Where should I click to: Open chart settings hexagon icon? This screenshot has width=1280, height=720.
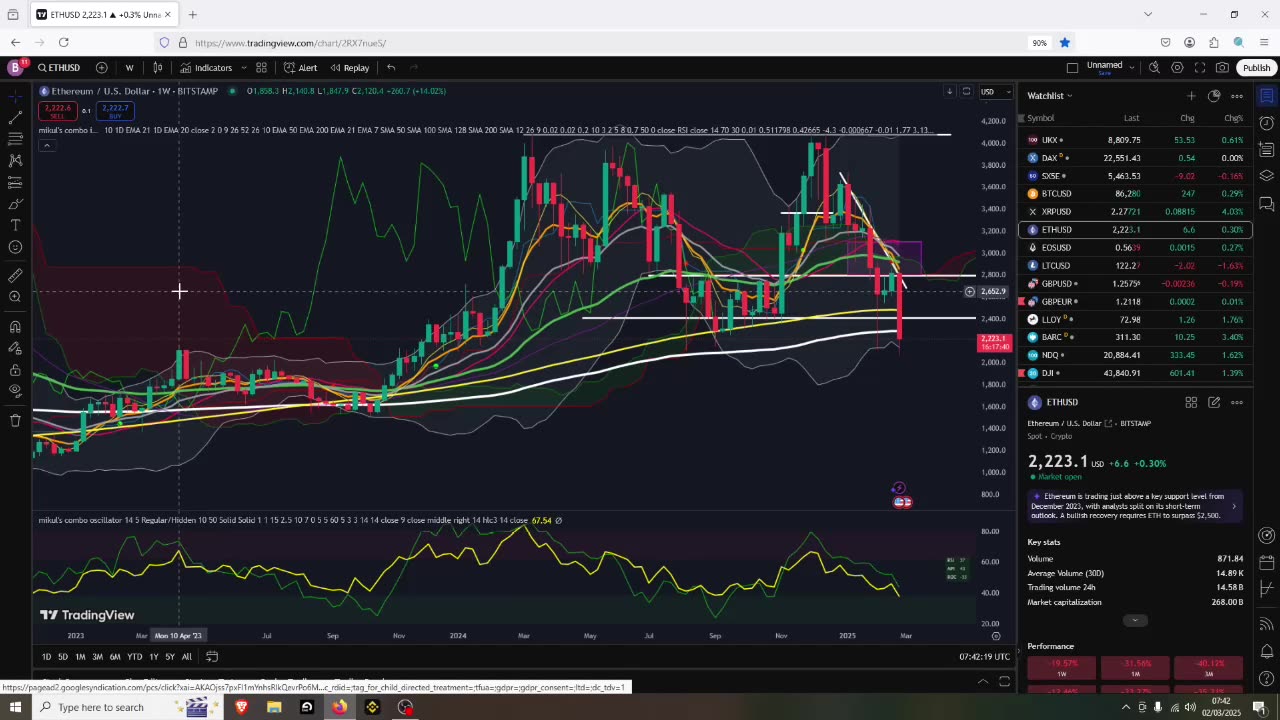click(1177, 68)
